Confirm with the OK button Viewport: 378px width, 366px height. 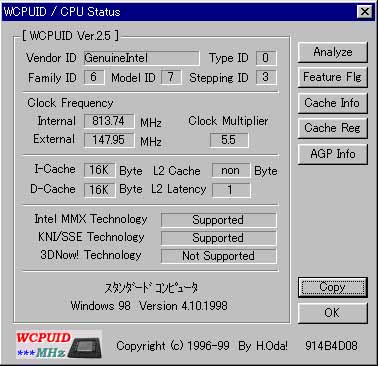[333, 313]
